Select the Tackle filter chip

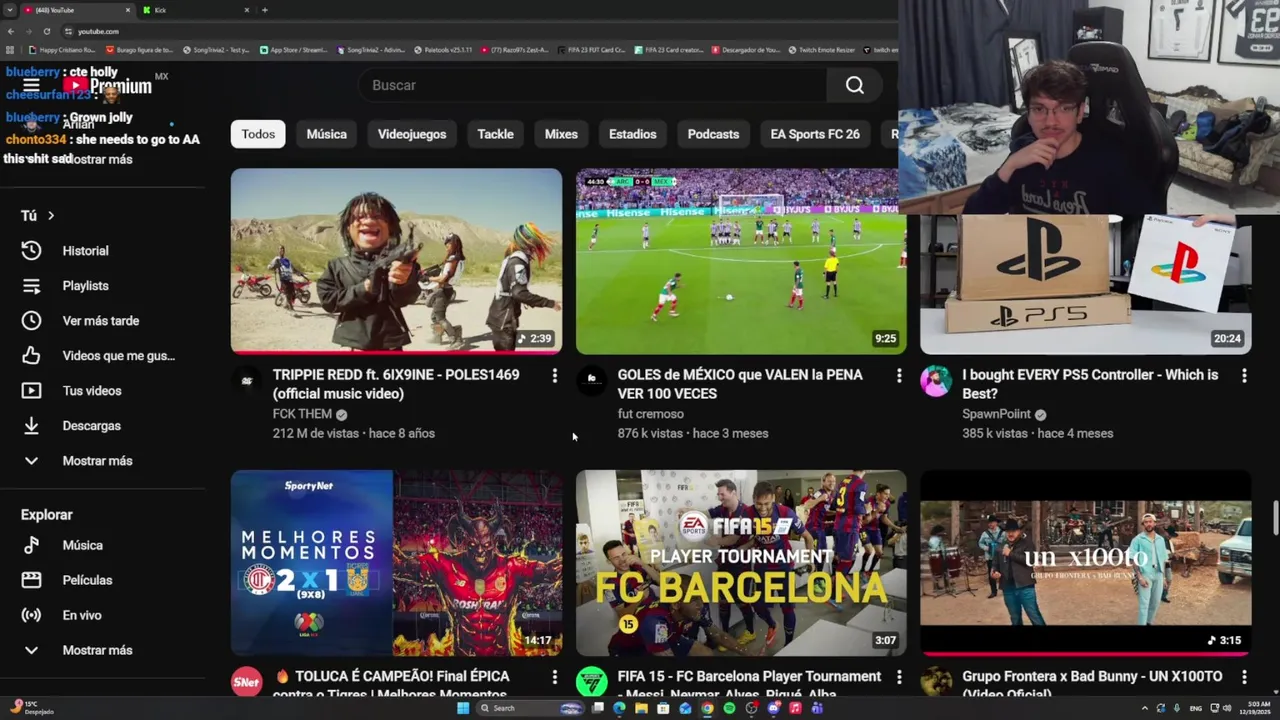click(495, 134)
